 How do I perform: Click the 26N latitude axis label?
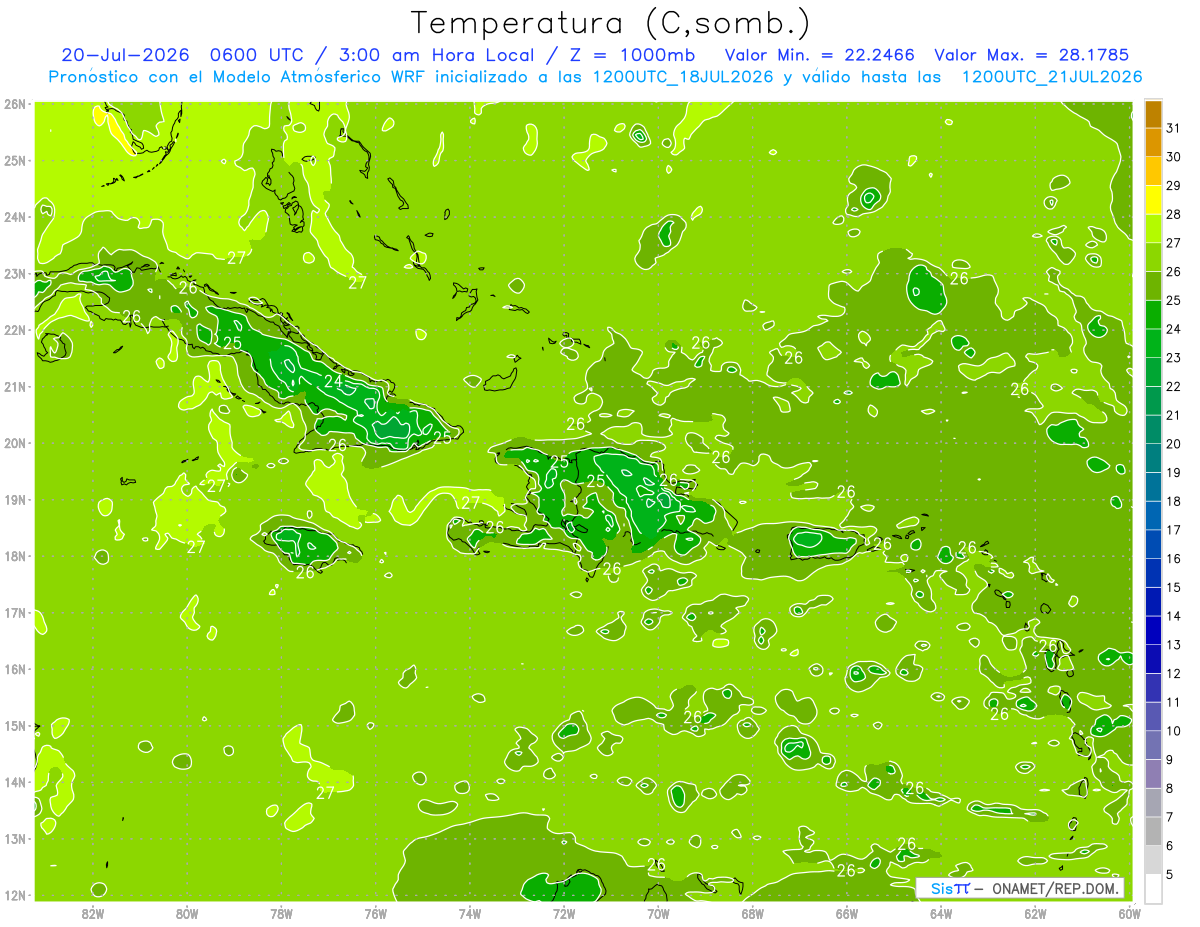point(14,104)
